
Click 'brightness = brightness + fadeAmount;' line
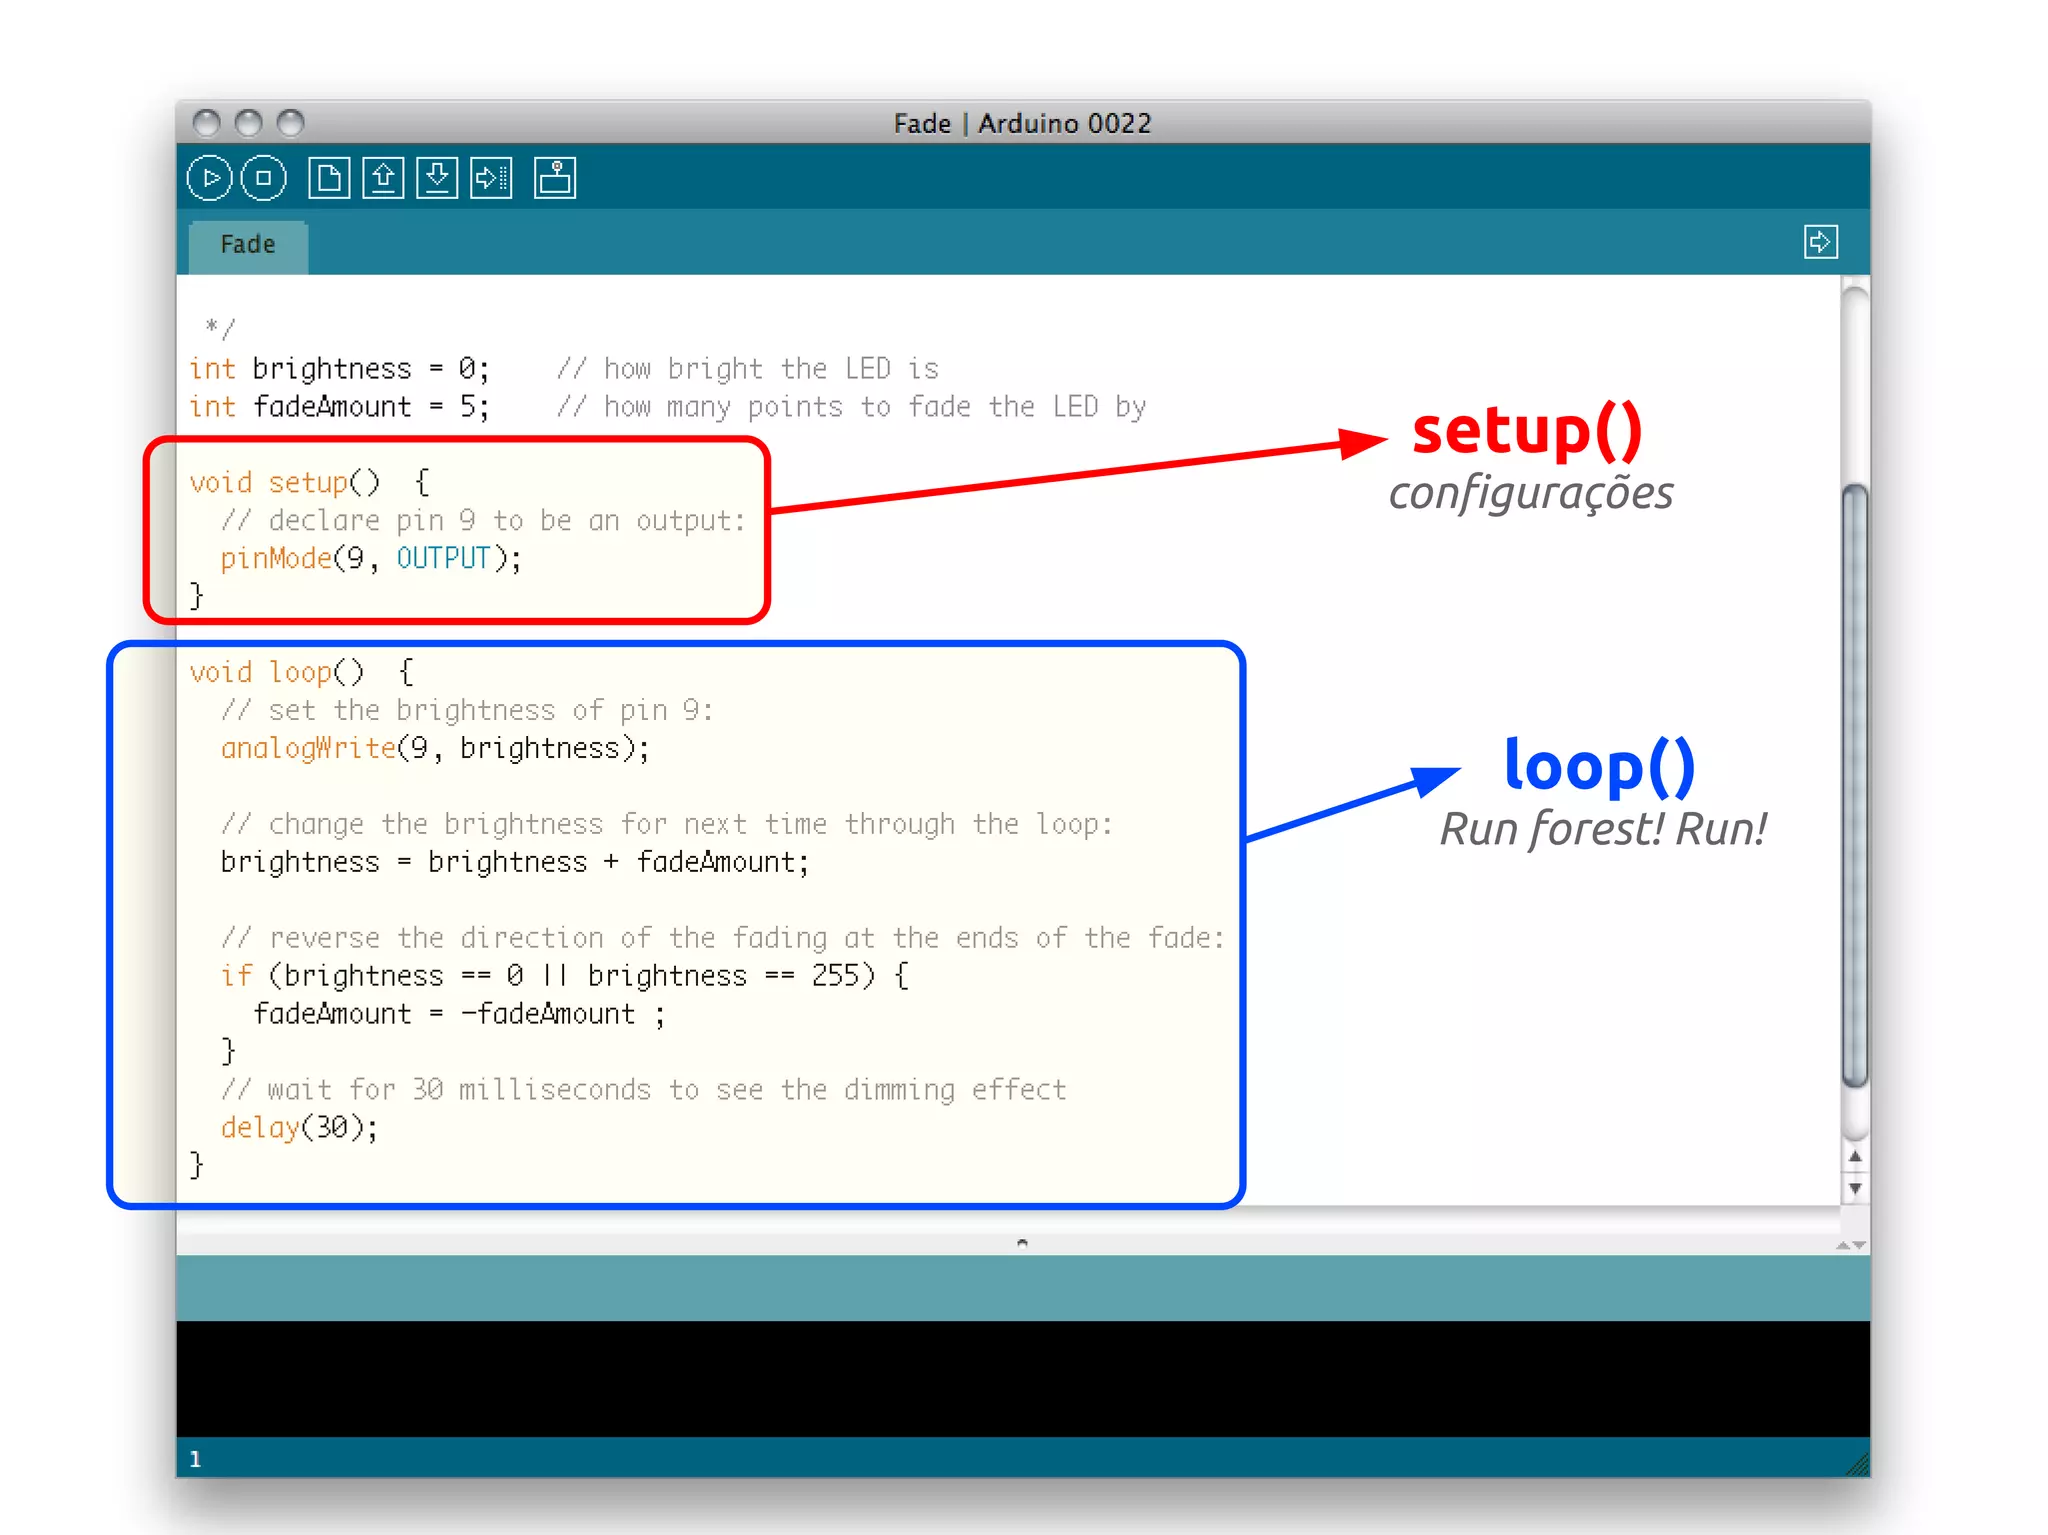[515, 862]
